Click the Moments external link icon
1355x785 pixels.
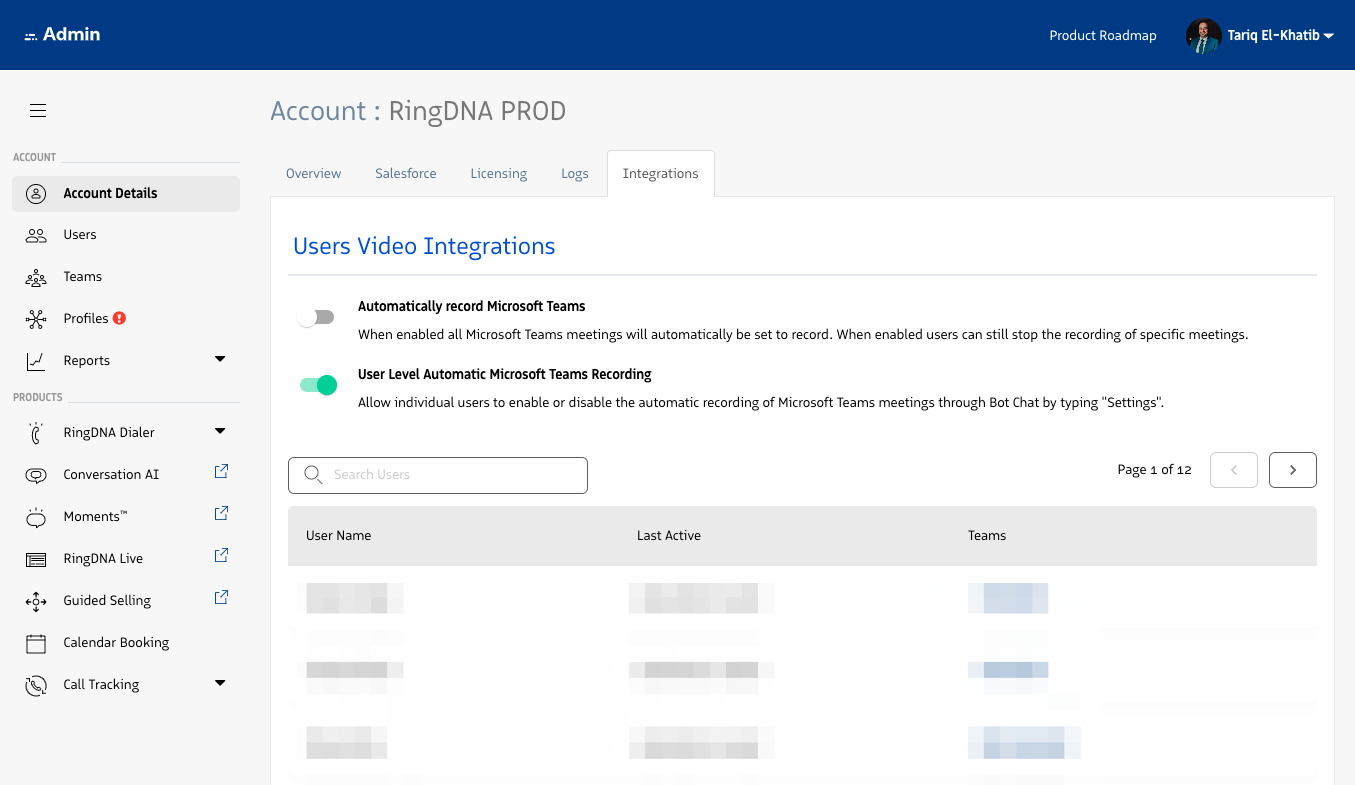[x=222, y=513]
